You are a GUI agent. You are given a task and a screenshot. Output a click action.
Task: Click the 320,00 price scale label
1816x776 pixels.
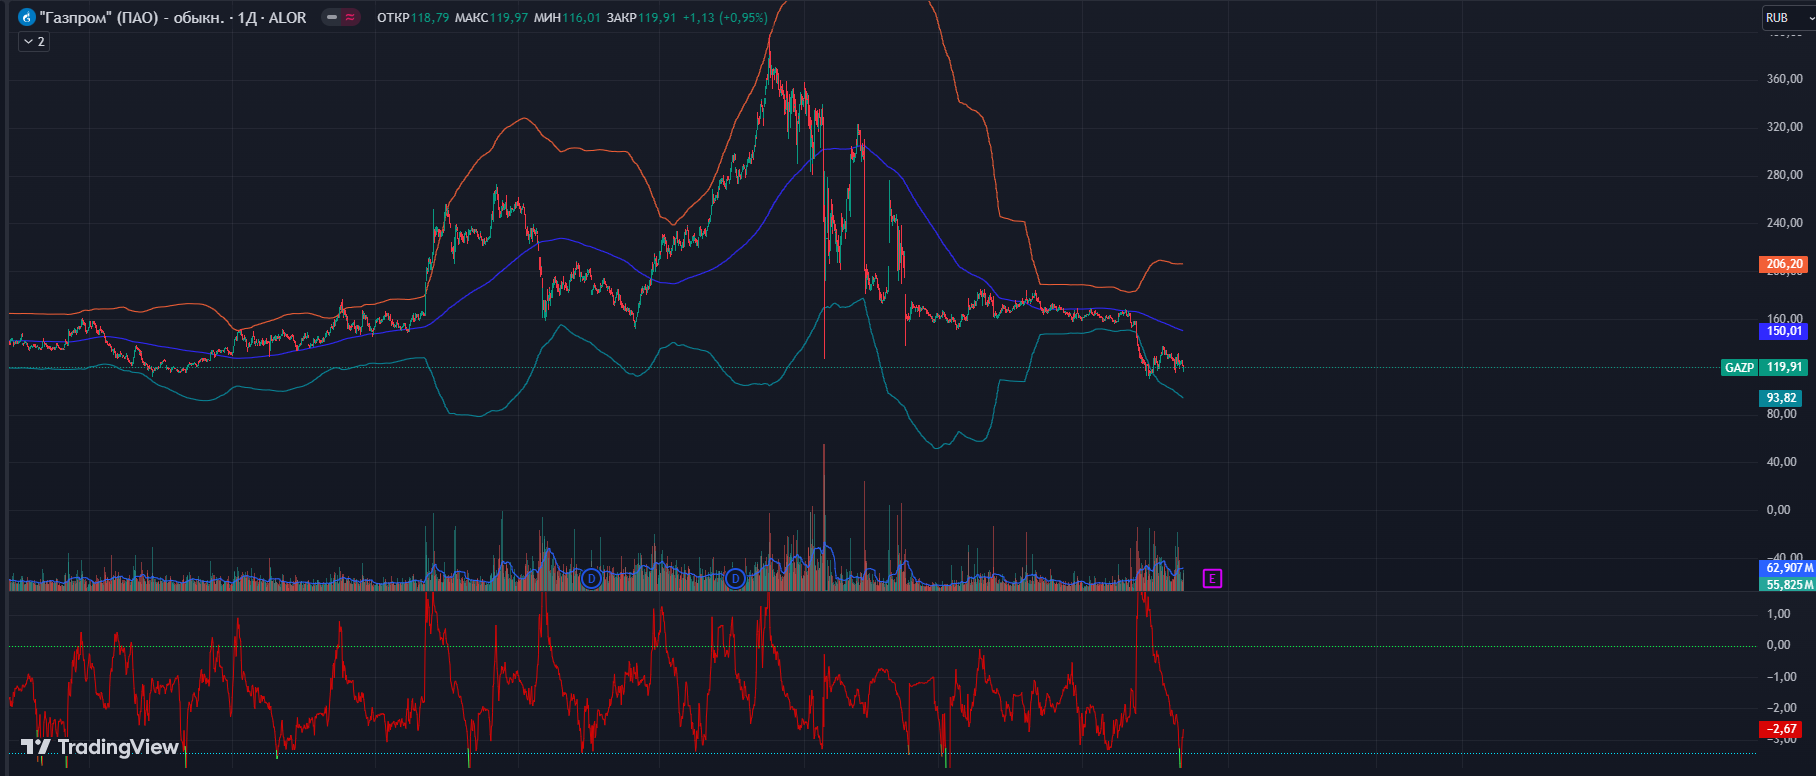click(x=1785, y=127)
